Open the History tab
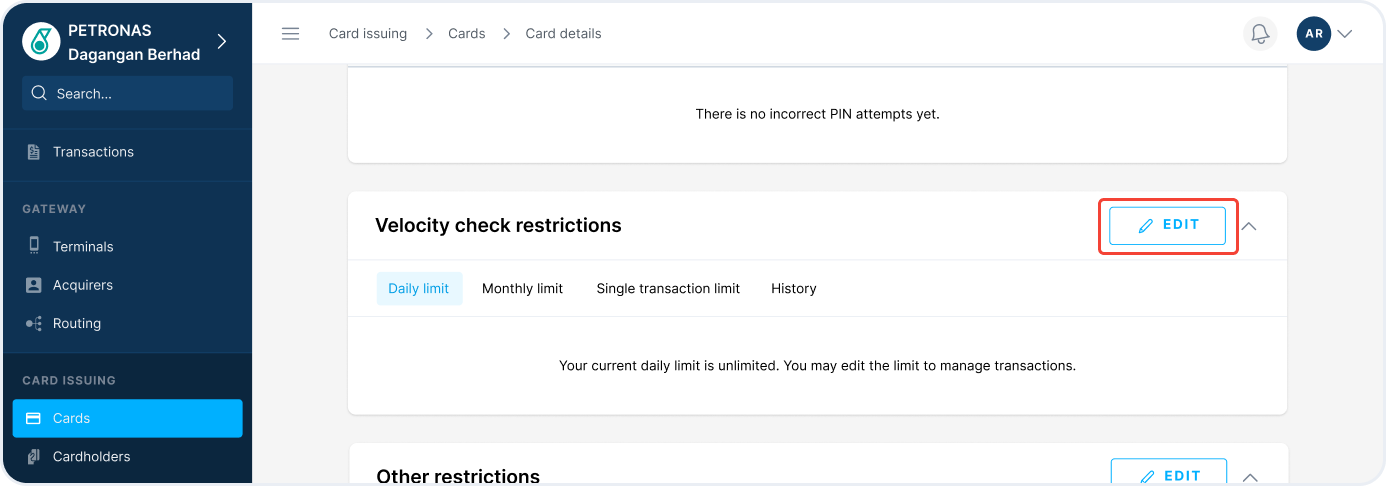The width and height of the screenshot is (1386, 486). (x=793, y=289)
